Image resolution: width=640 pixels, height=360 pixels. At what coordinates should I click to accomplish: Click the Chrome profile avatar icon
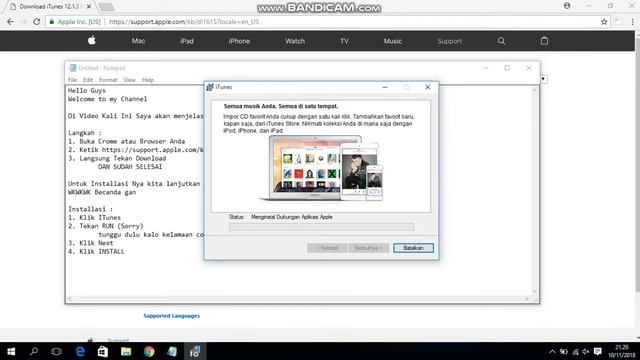tap(567, 6)
